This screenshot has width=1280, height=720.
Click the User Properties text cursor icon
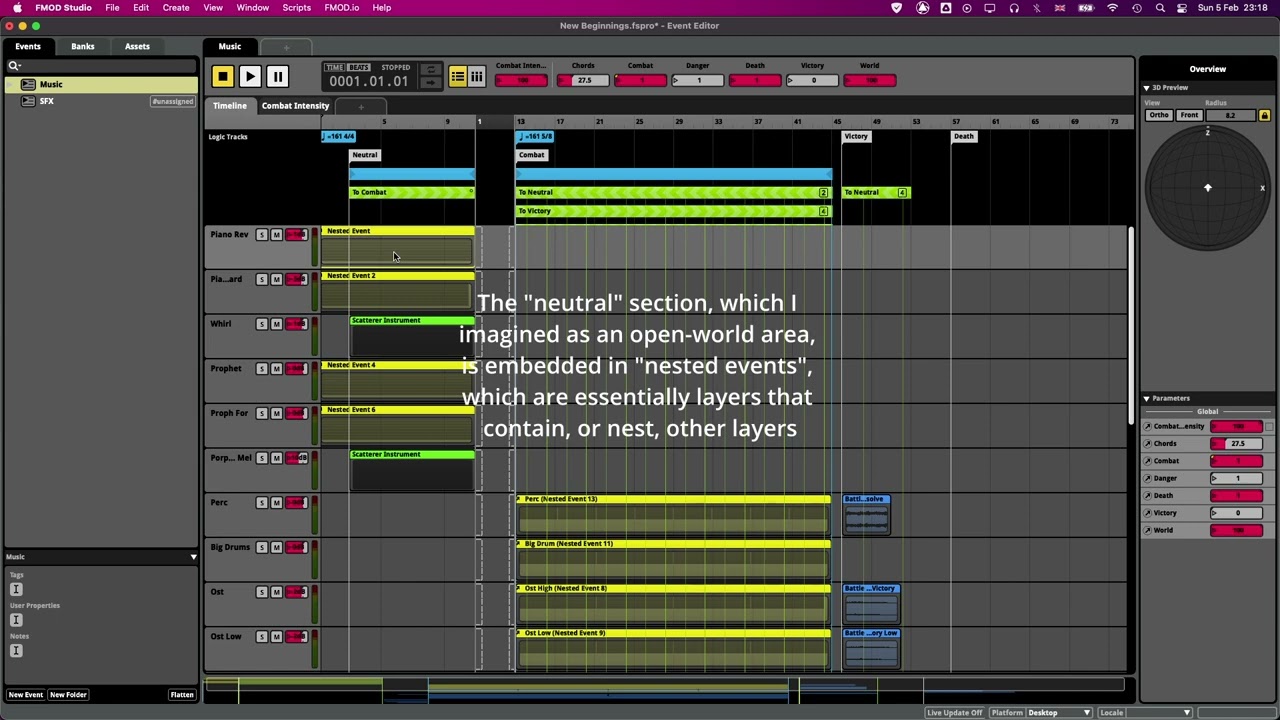(x=16, y=620)
